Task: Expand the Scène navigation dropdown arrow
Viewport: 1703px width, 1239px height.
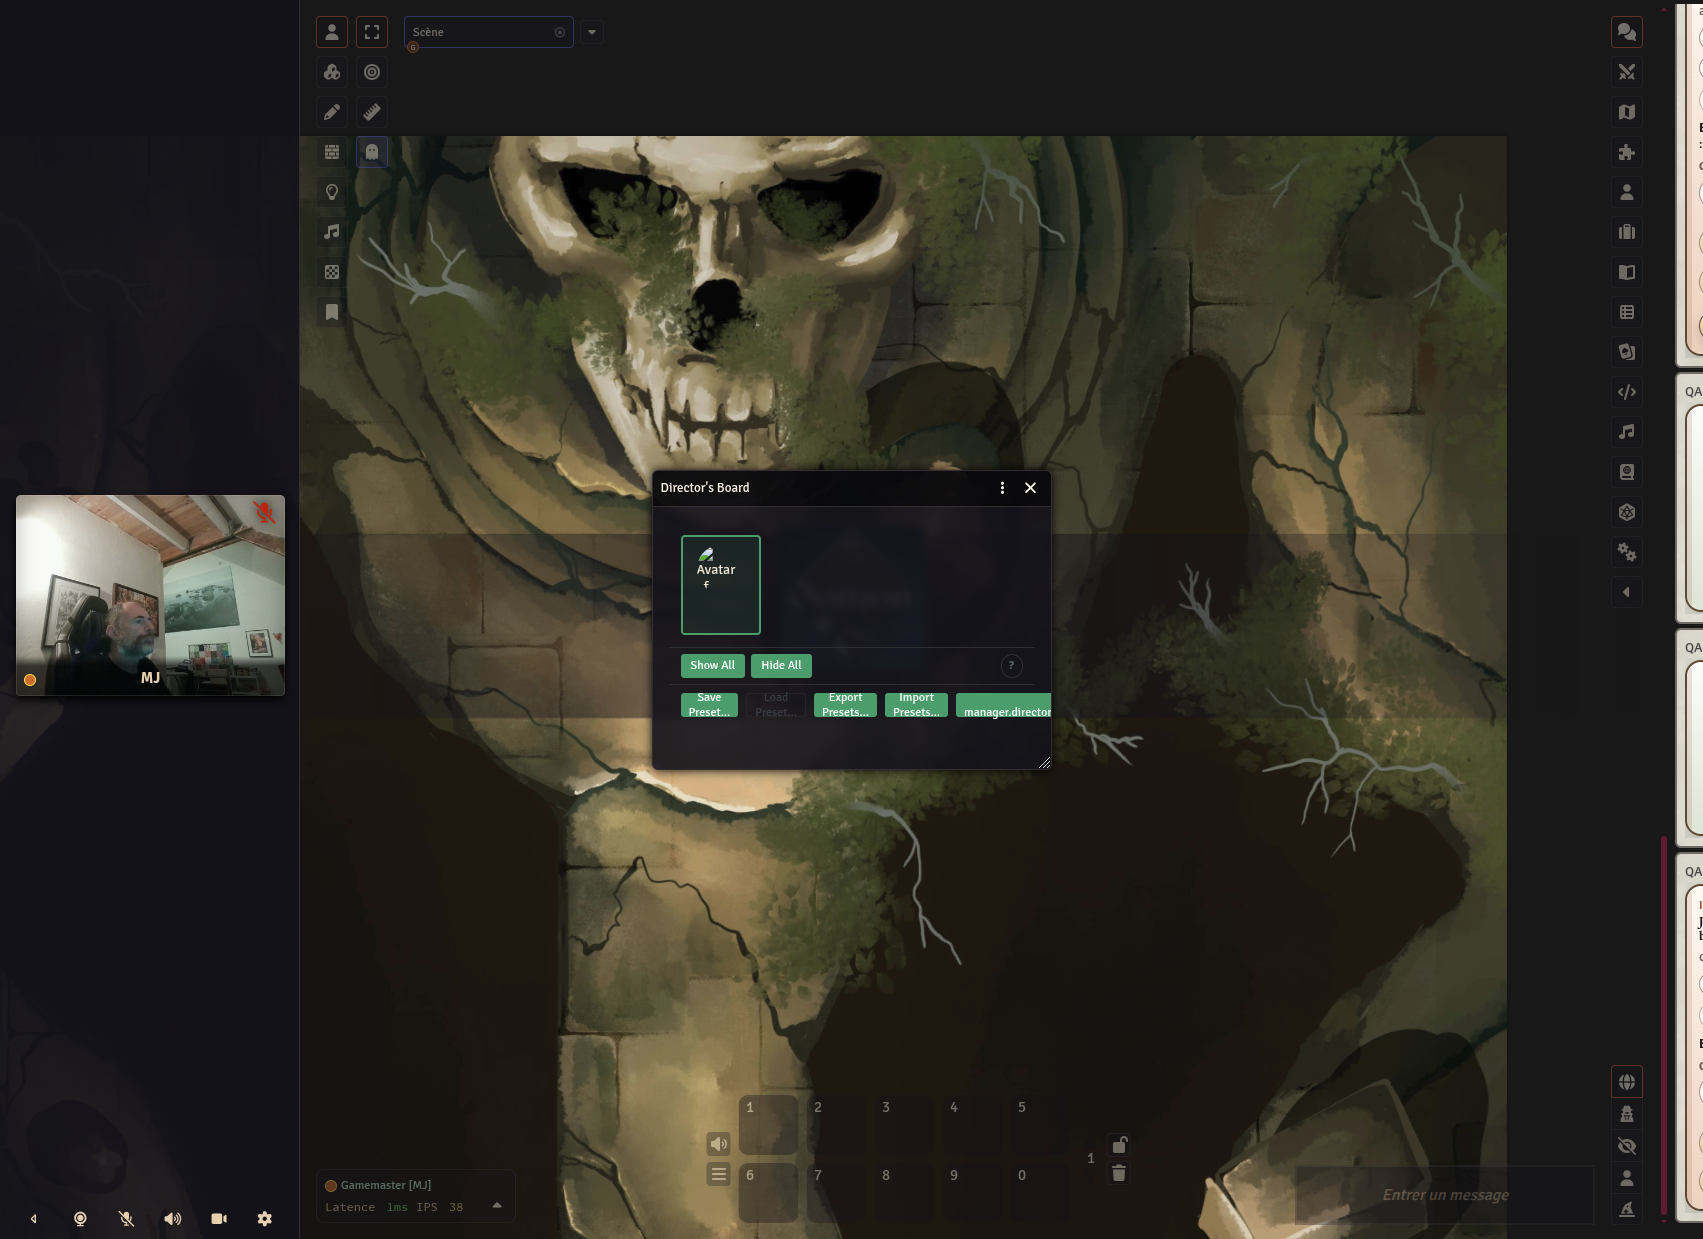Action: 592,32
